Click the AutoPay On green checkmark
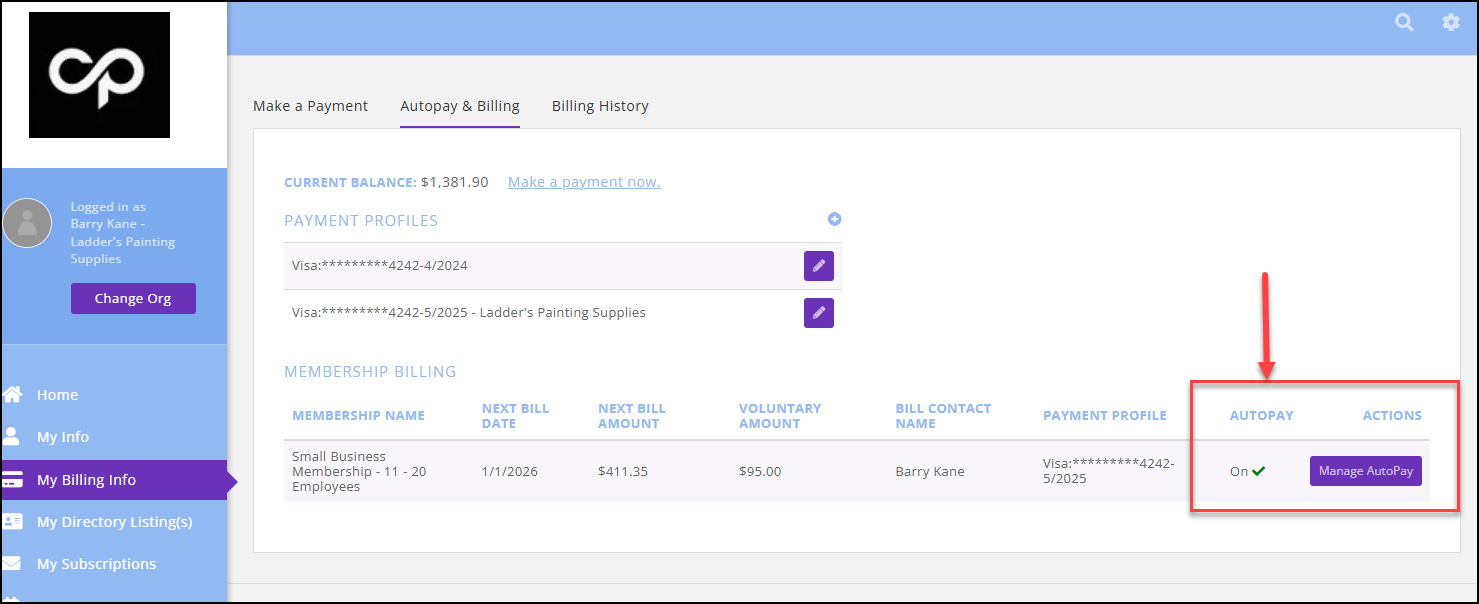 [1259, 471]
